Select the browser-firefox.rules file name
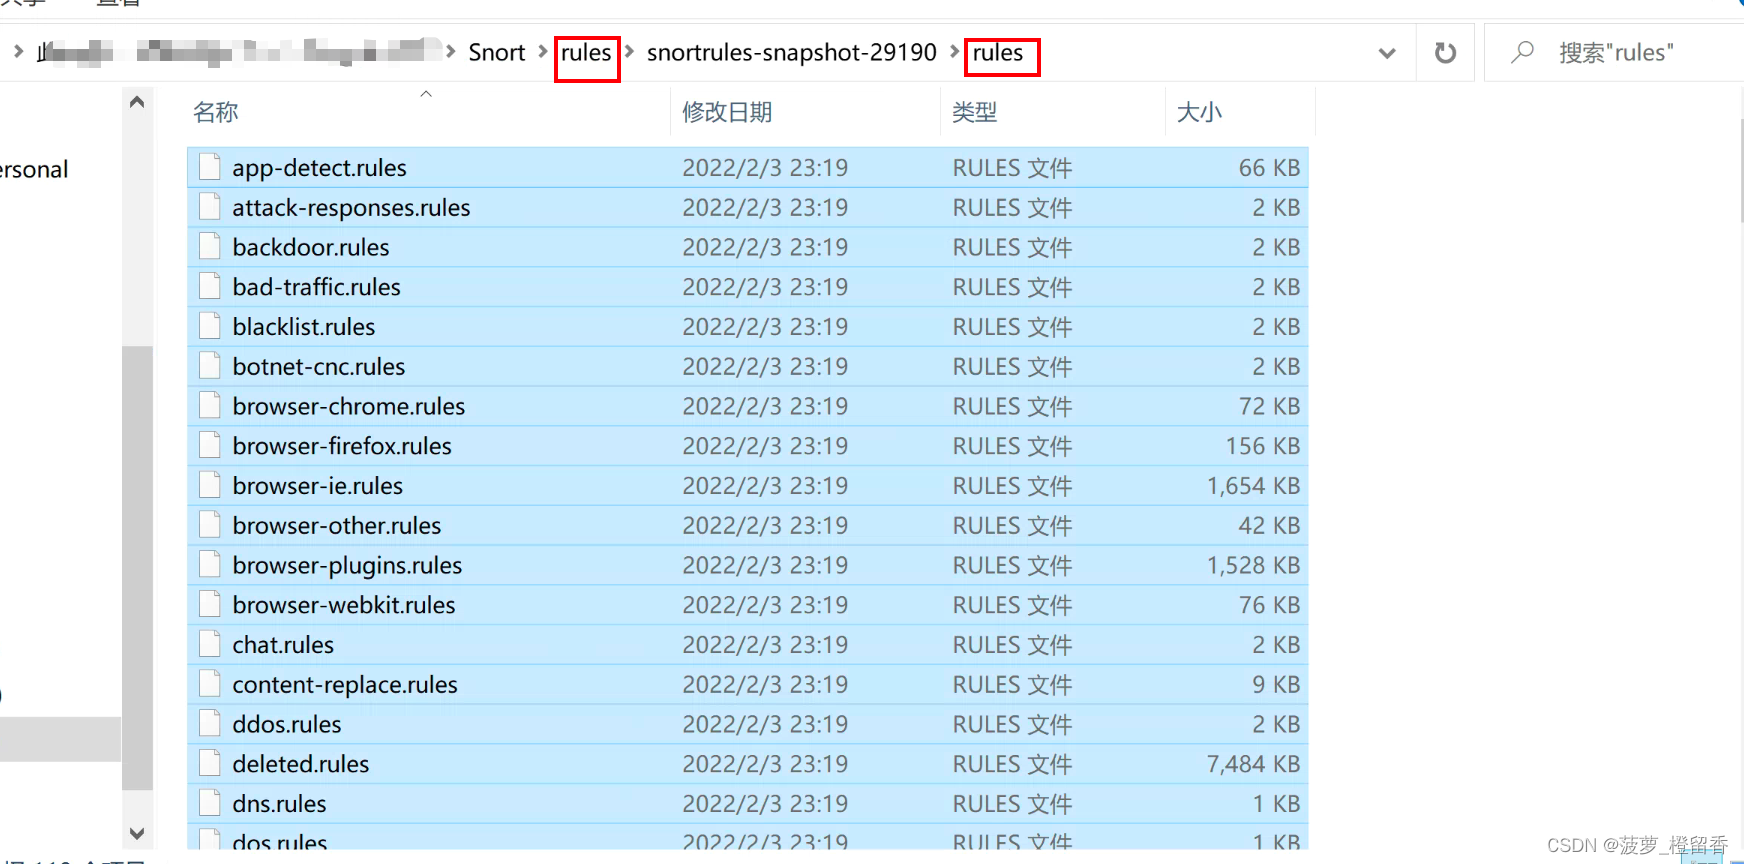 coord(342,446)
